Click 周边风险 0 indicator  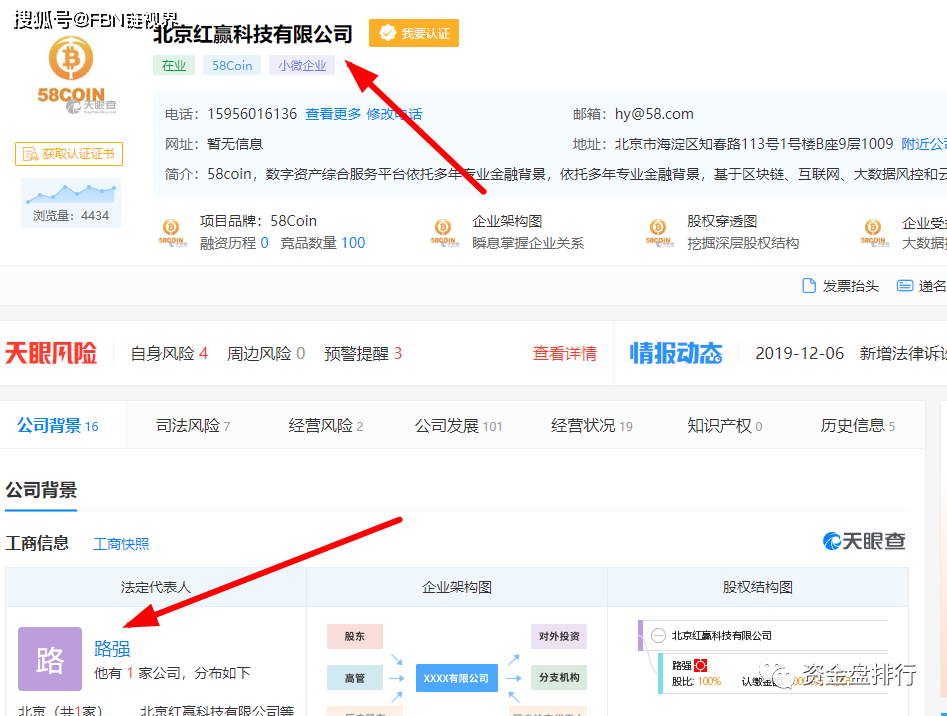pos(266,353)
